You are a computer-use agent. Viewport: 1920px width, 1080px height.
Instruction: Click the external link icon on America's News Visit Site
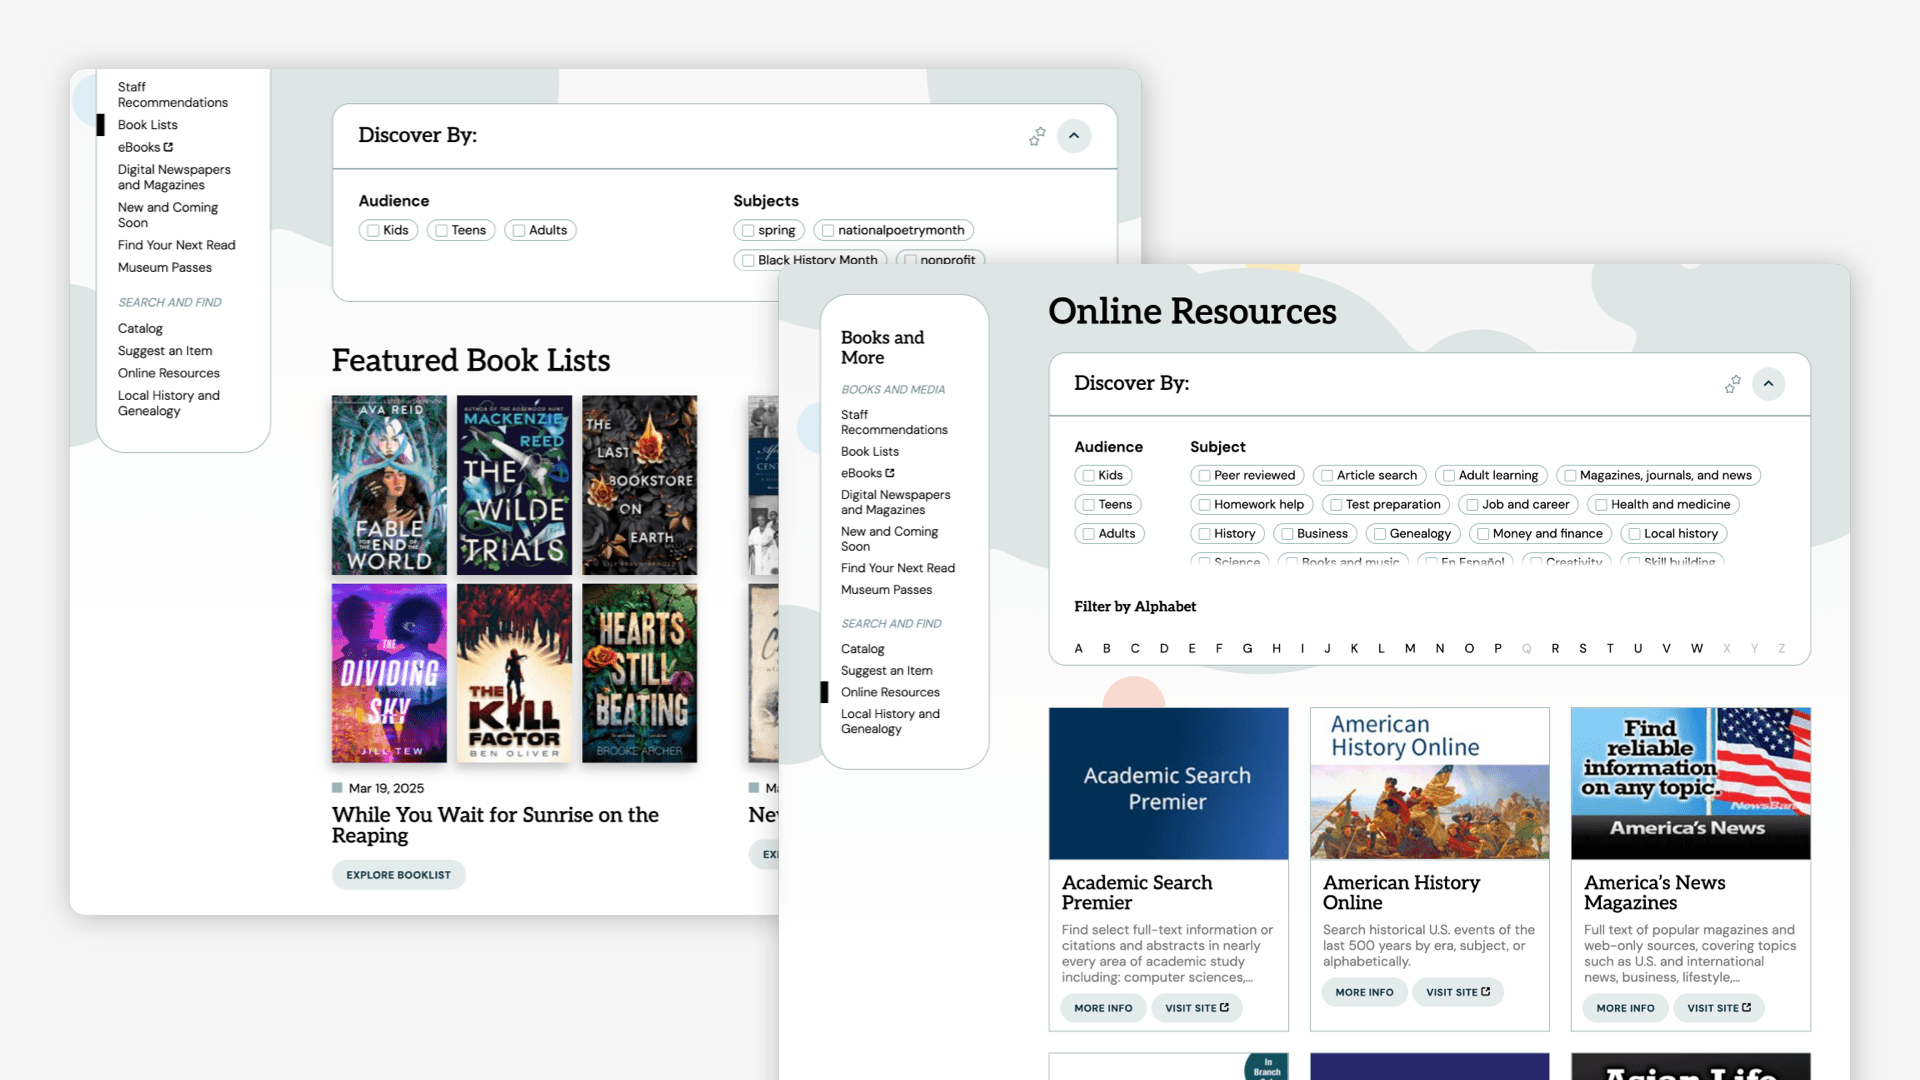(1747, 1007)
